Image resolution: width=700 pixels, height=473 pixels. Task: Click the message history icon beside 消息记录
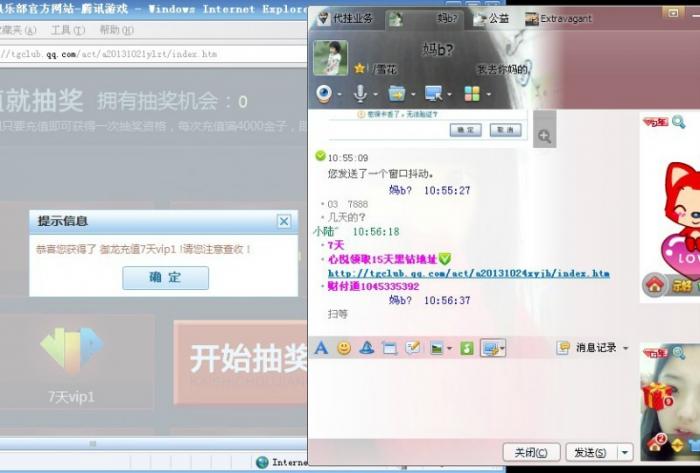(x=563, y=348)
